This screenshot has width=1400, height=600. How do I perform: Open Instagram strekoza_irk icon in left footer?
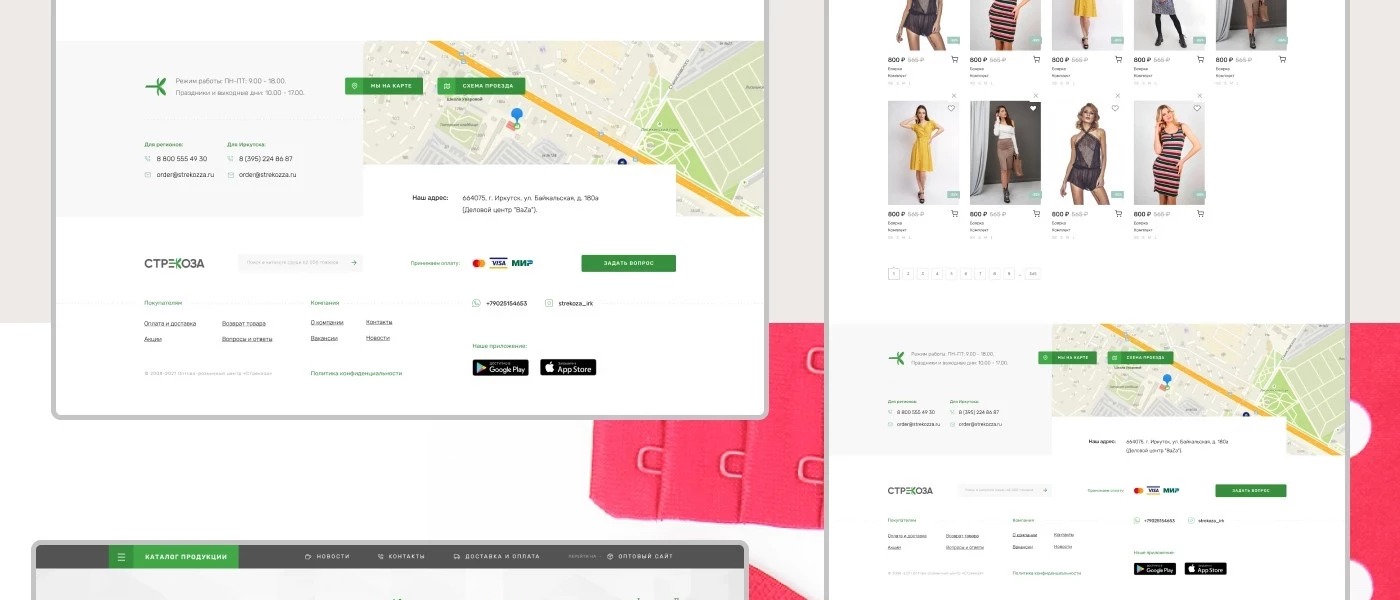549,303
